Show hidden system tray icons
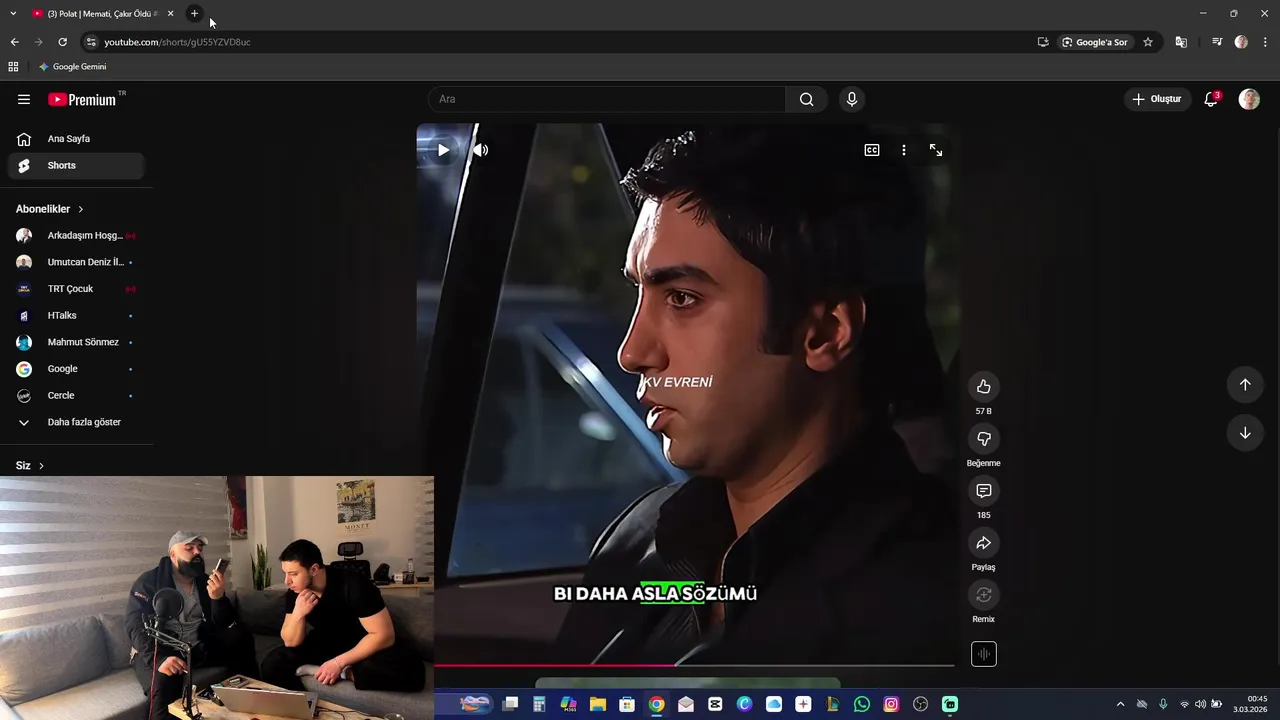This screenshot has width=1280, height=720. click(1120, 704)
